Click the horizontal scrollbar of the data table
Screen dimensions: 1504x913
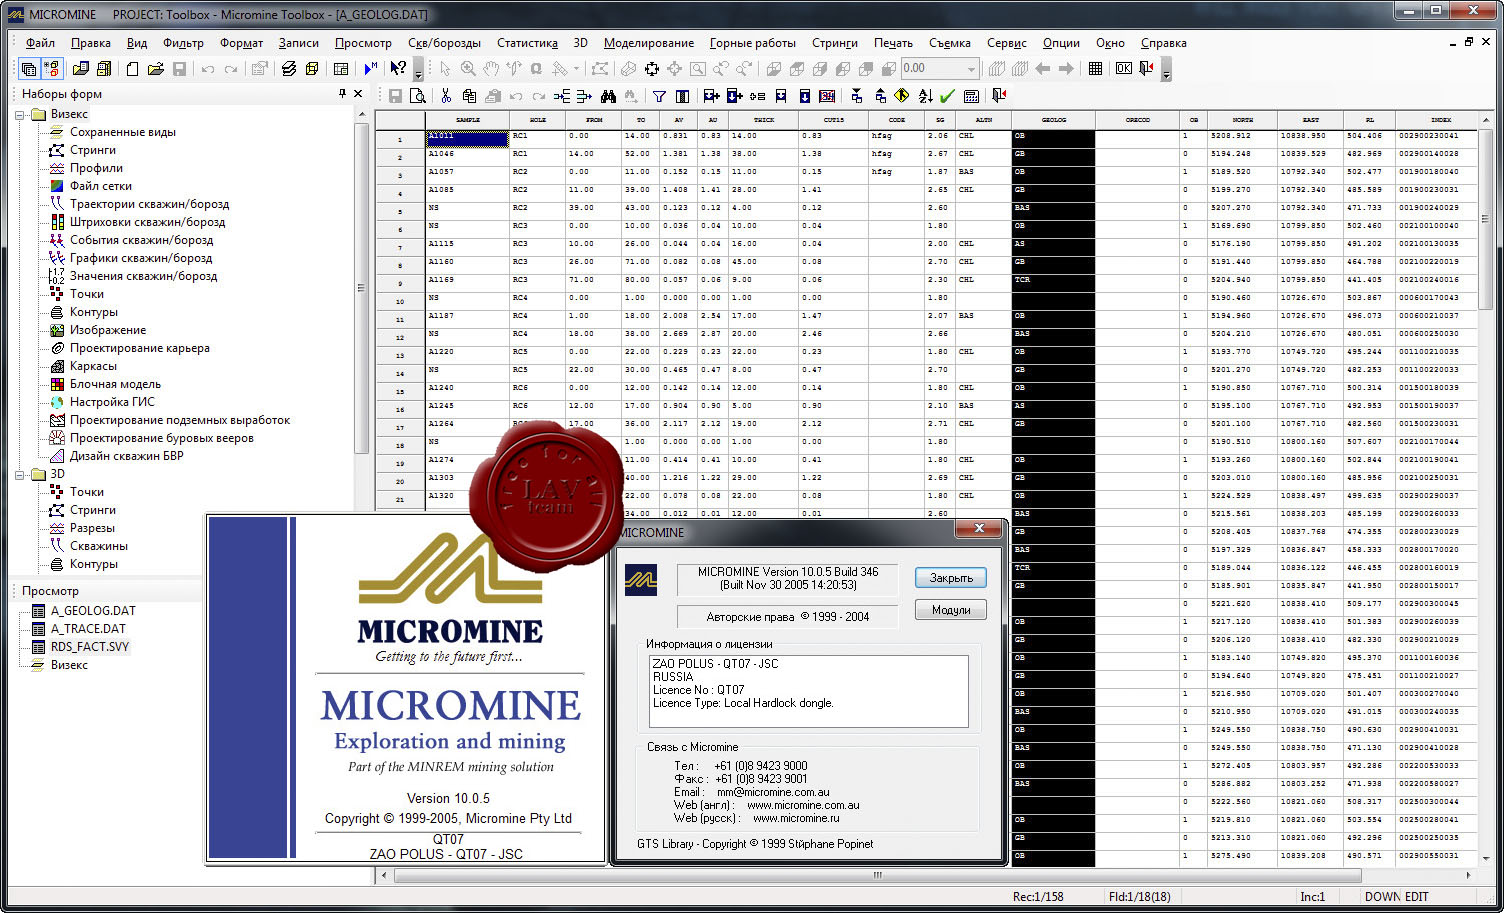[x=877, y=875]
